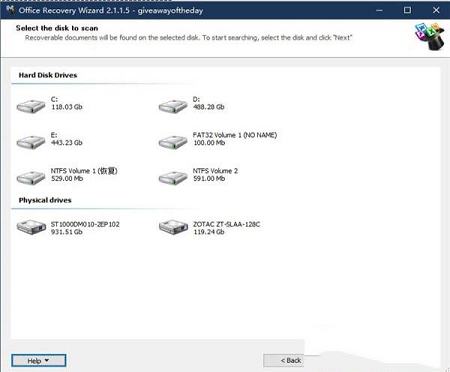This screenshot has height=372, width=450.
Task: Click the Physical drives section header
Action: pyautogui.click(x=45, y=200)
